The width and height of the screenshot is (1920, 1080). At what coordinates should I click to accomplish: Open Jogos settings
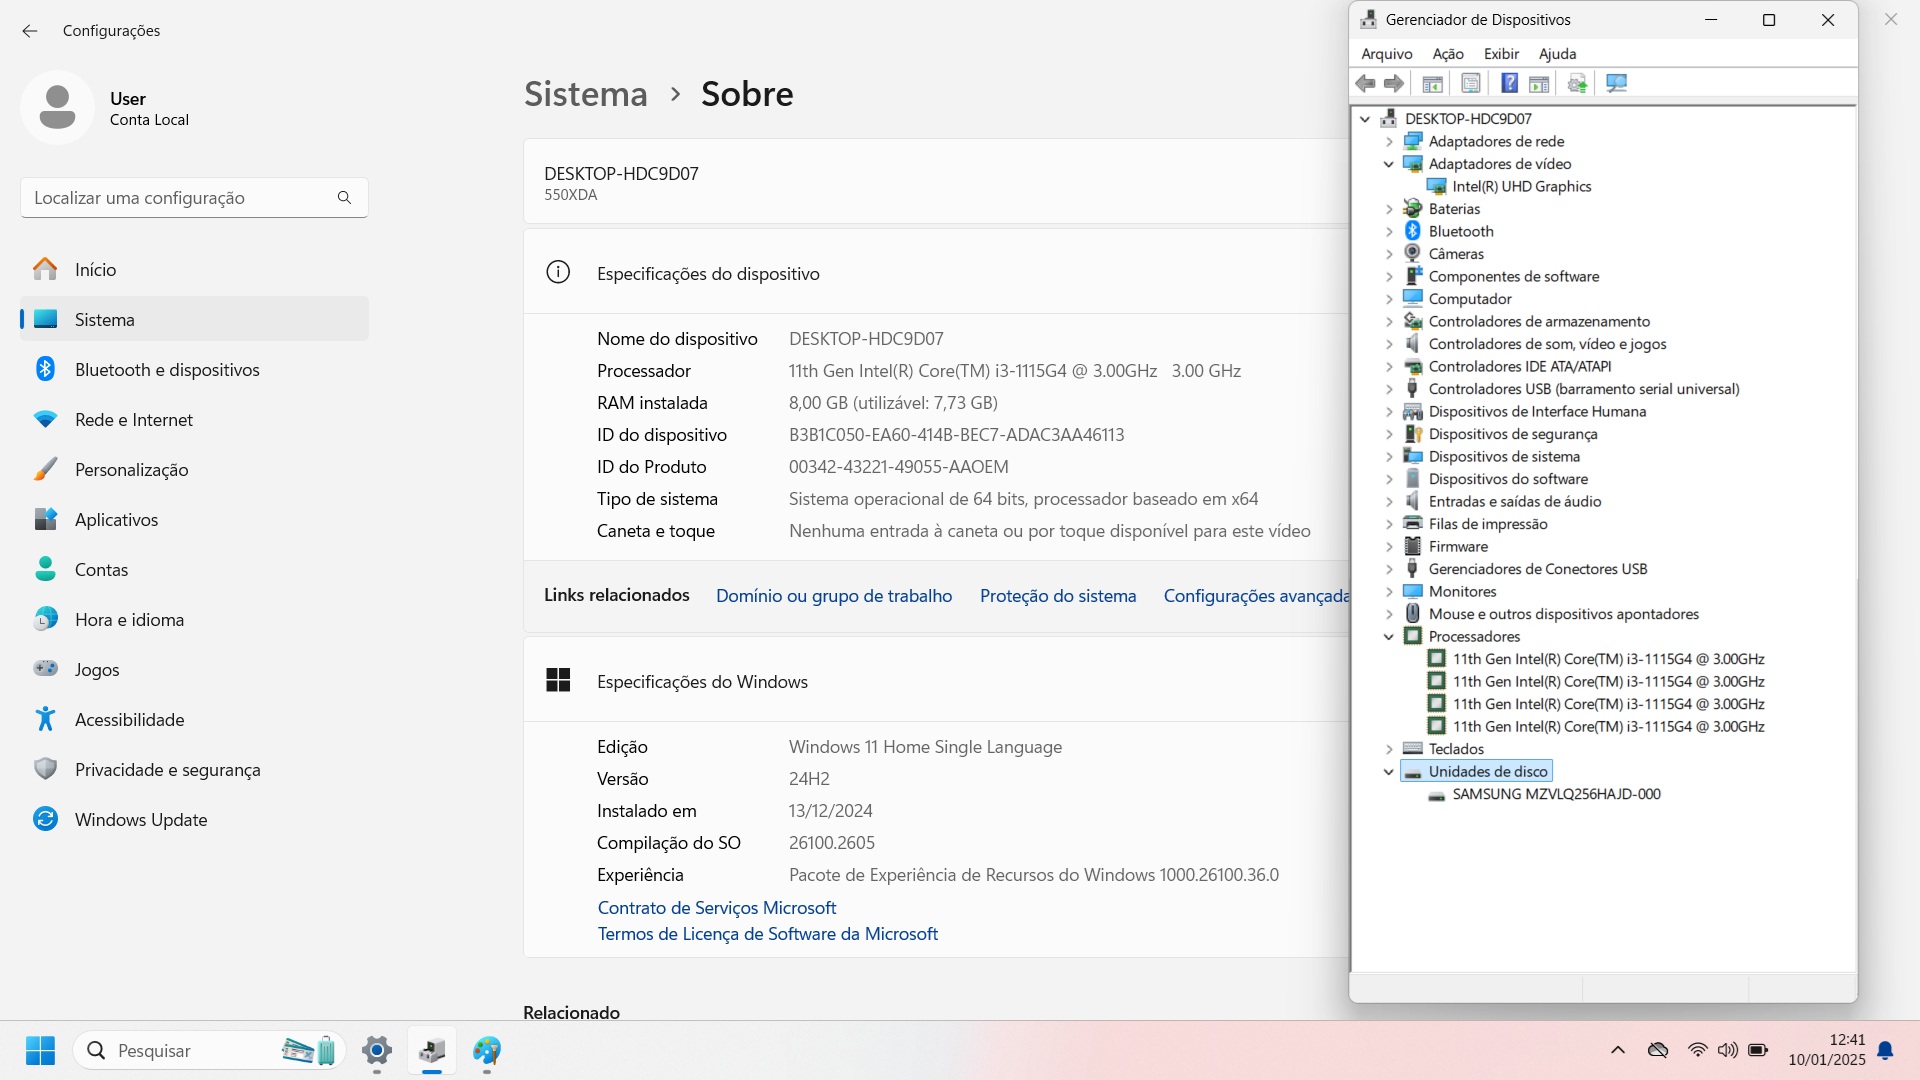pos(194,670)
